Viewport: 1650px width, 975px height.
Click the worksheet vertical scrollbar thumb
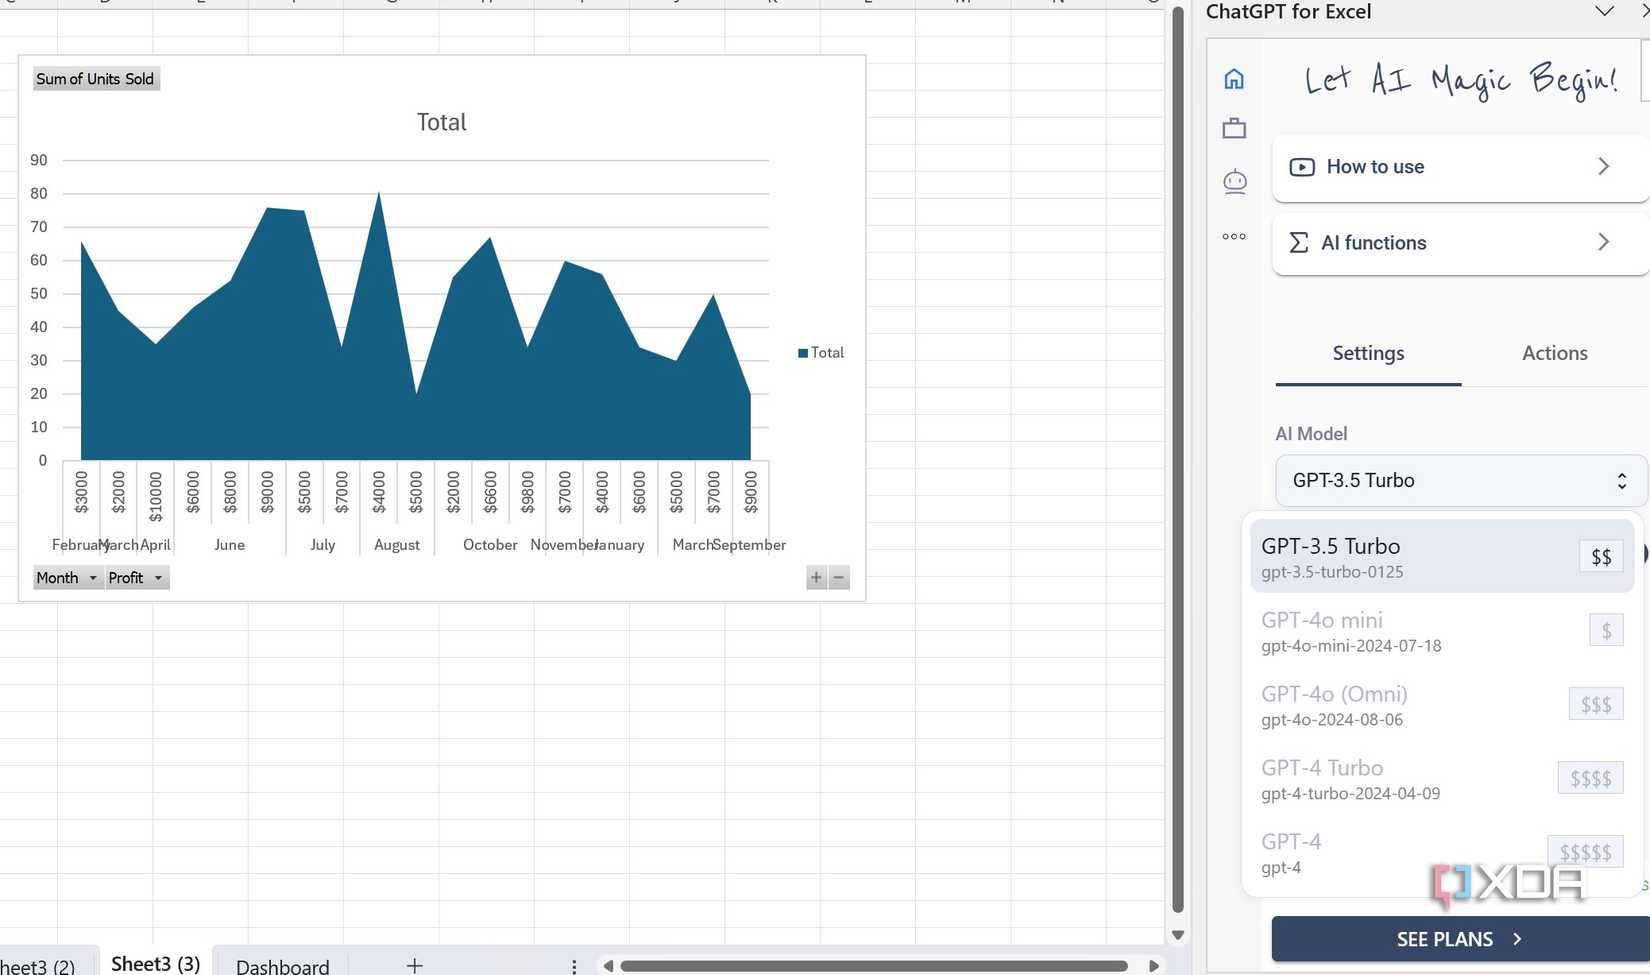(x=1178, y=460)
